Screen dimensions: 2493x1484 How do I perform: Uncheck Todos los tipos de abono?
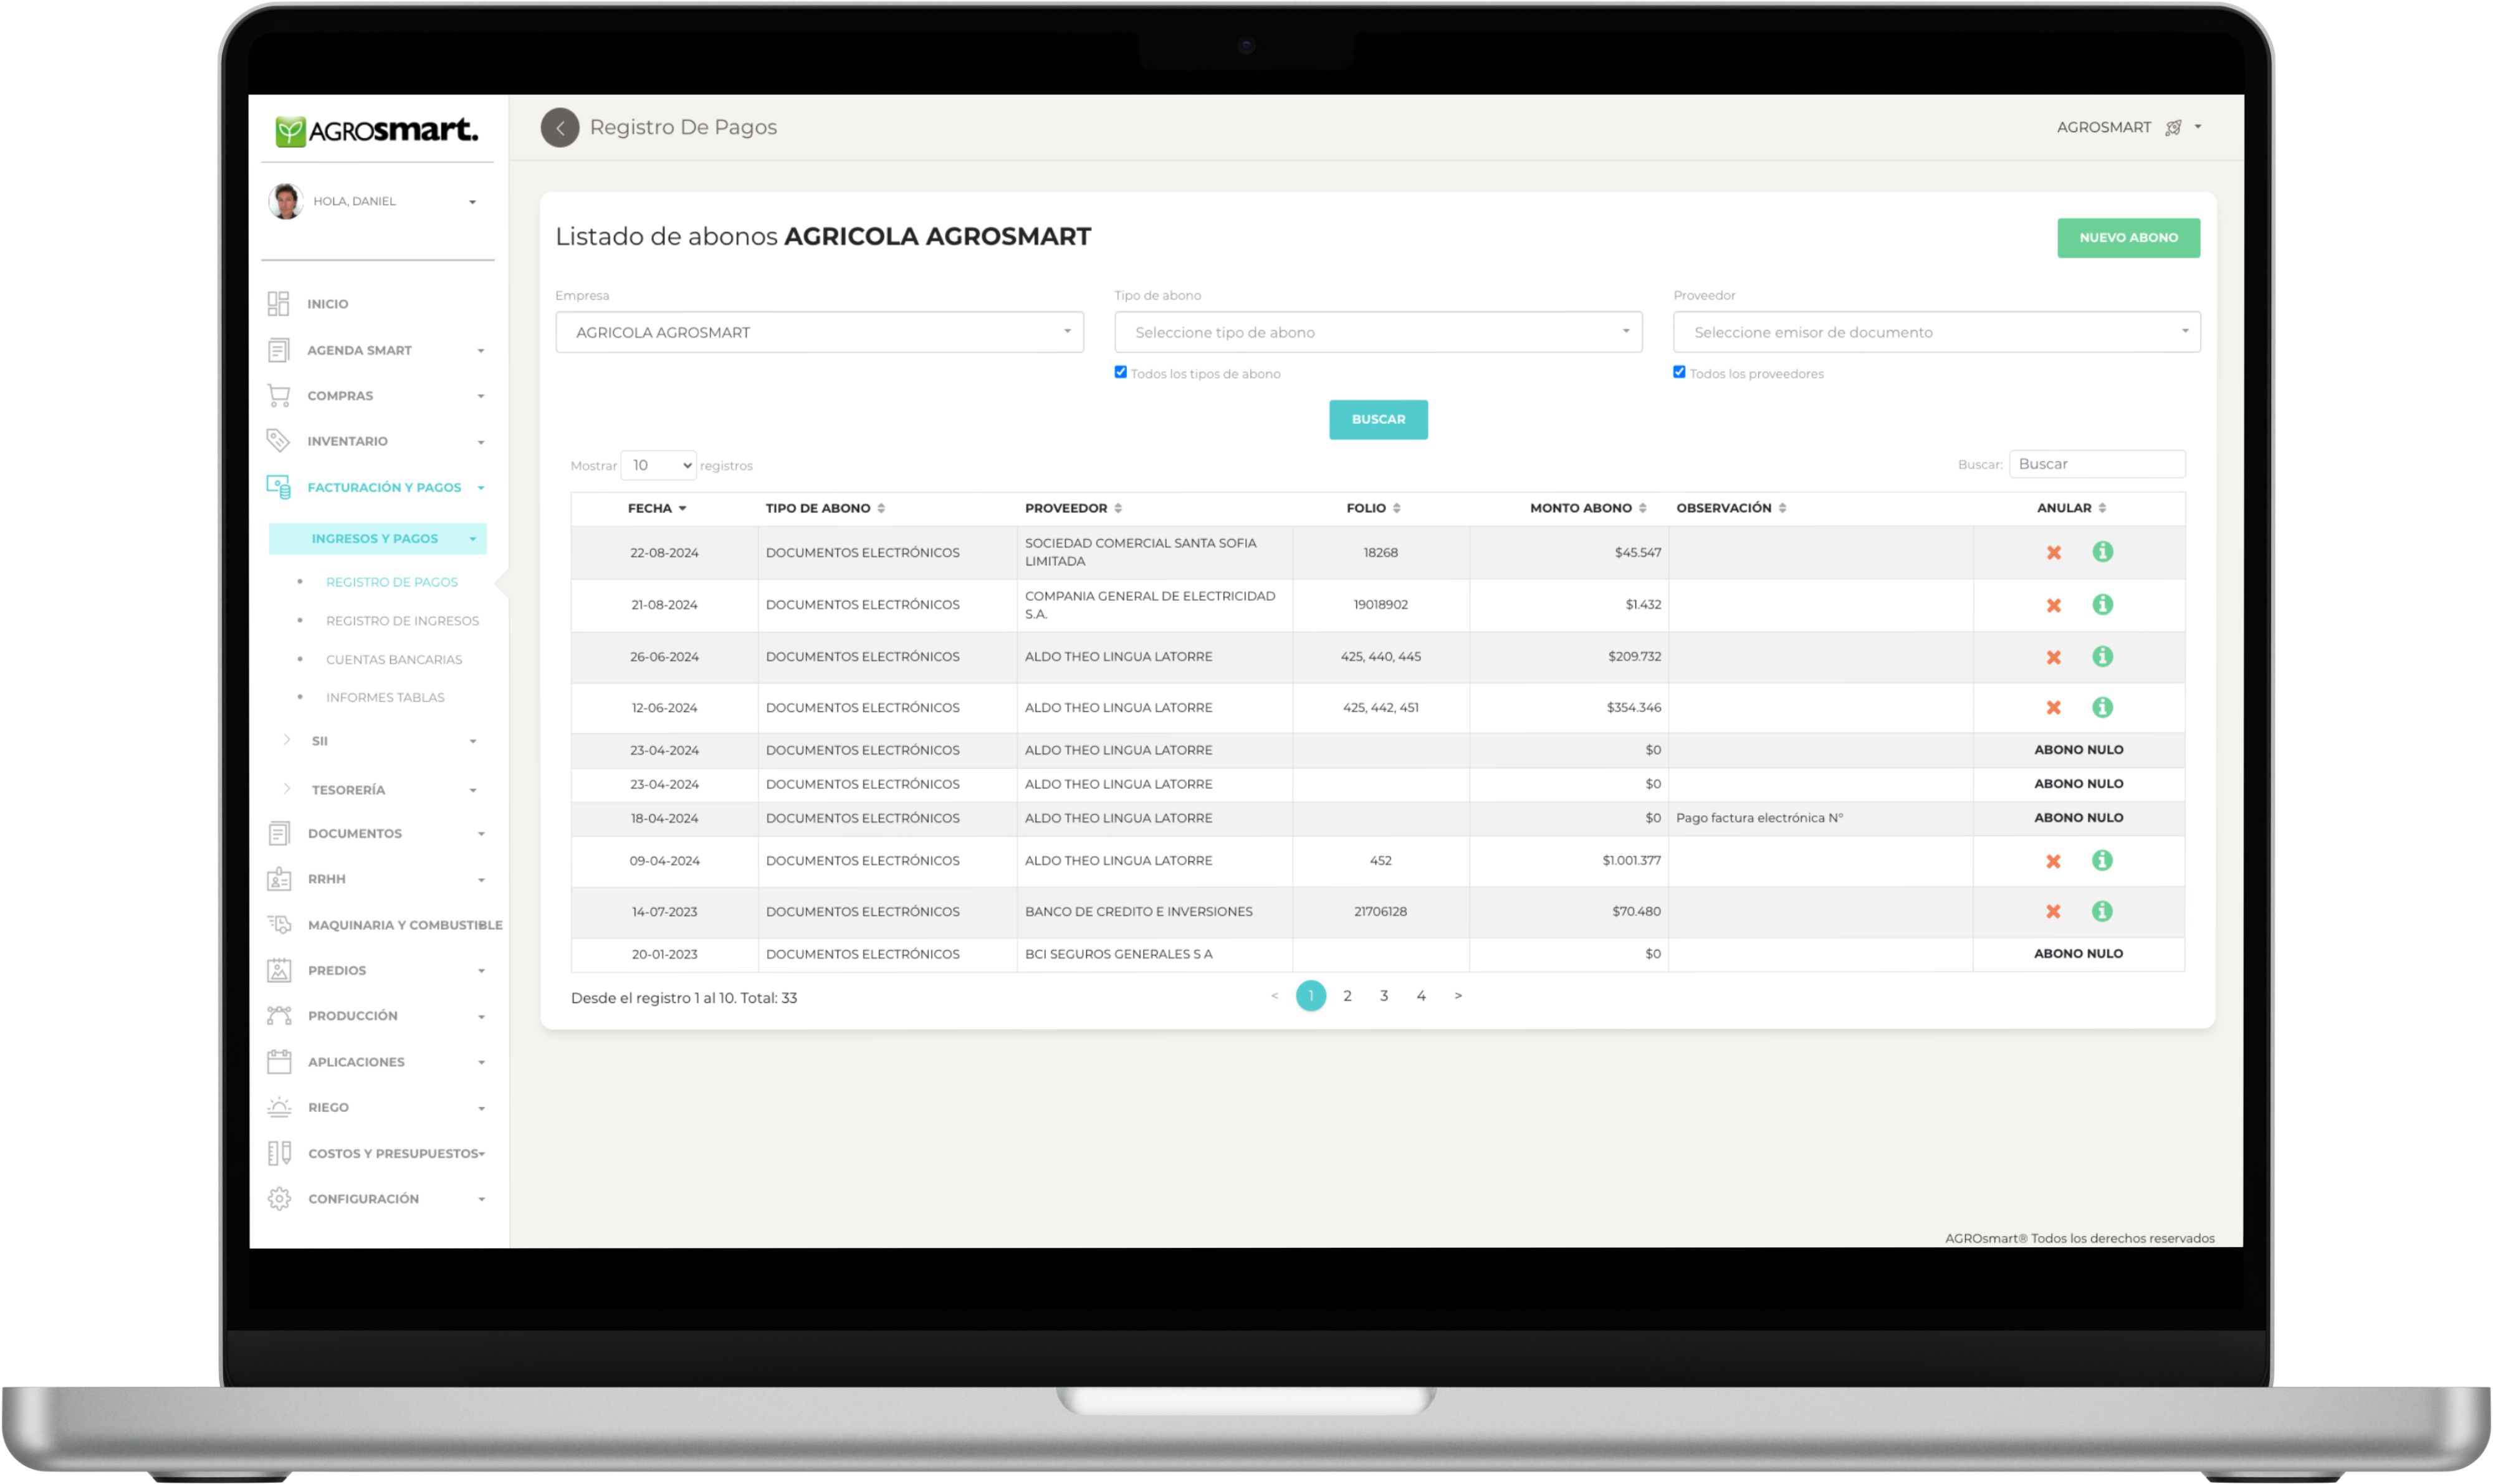(x=1120, y=372)
